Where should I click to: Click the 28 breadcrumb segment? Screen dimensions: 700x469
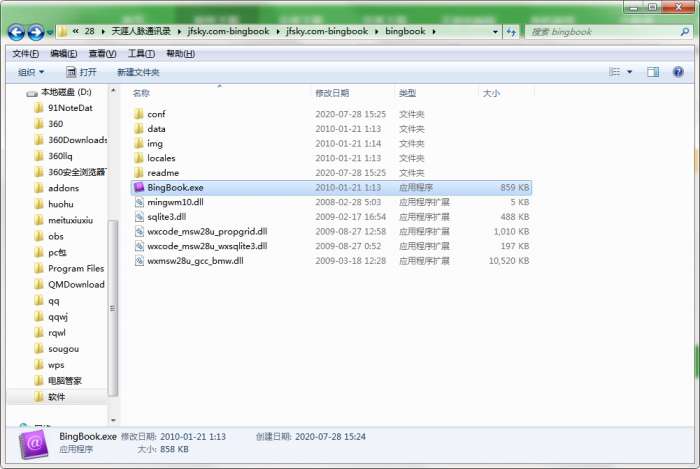[x=89, y=31]
